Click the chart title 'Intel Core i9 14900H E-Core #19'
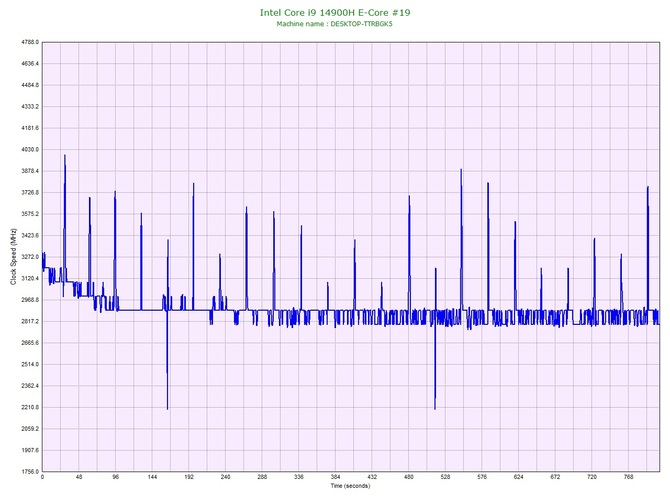This screenshot has height=503, width=670. [335, 12]
